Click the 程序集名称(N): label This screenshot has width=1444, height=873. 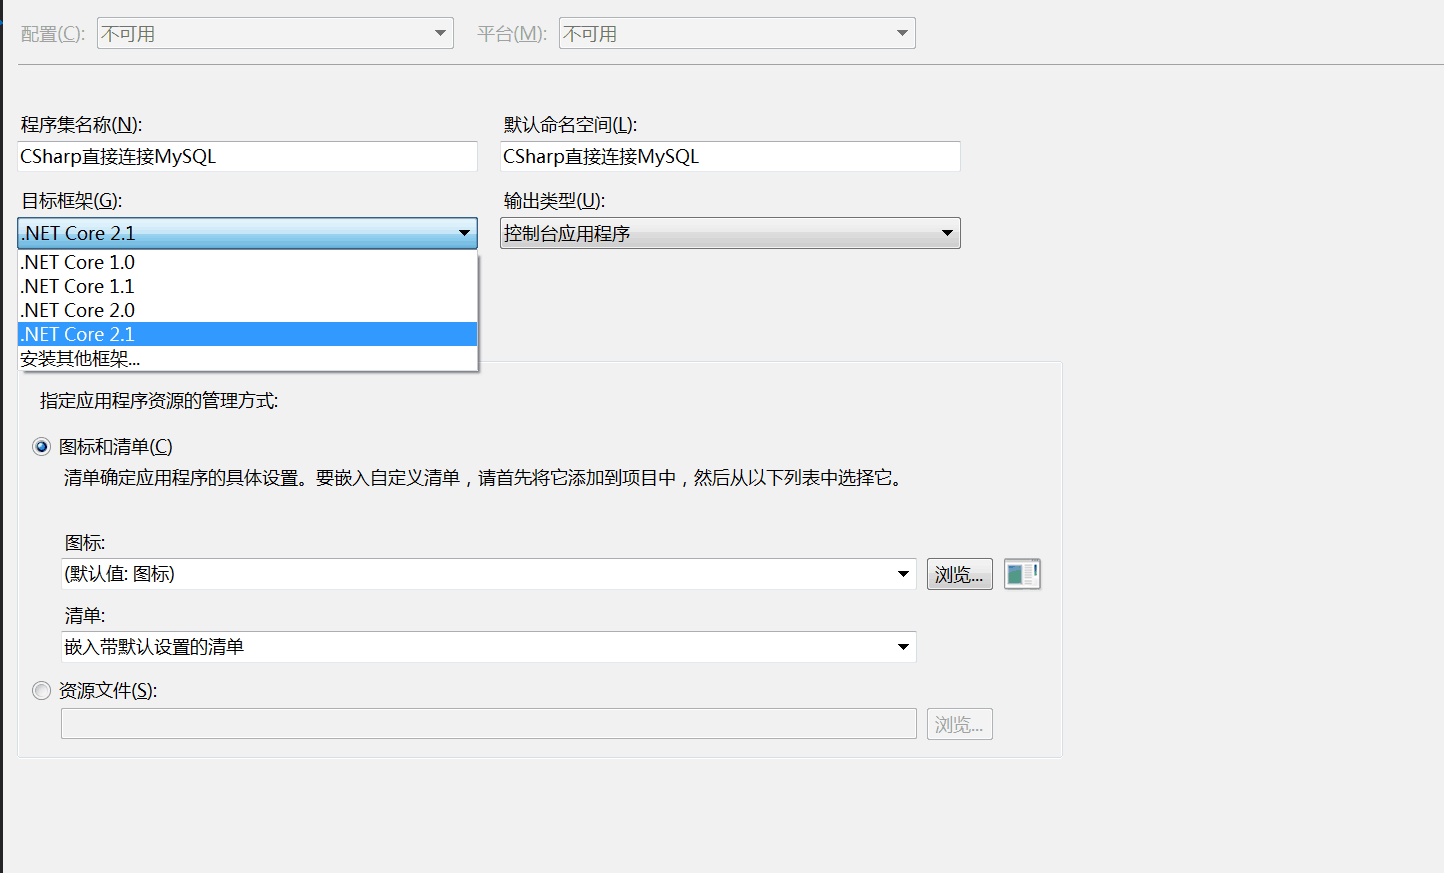pyautogui.click(x=81, y=125)
